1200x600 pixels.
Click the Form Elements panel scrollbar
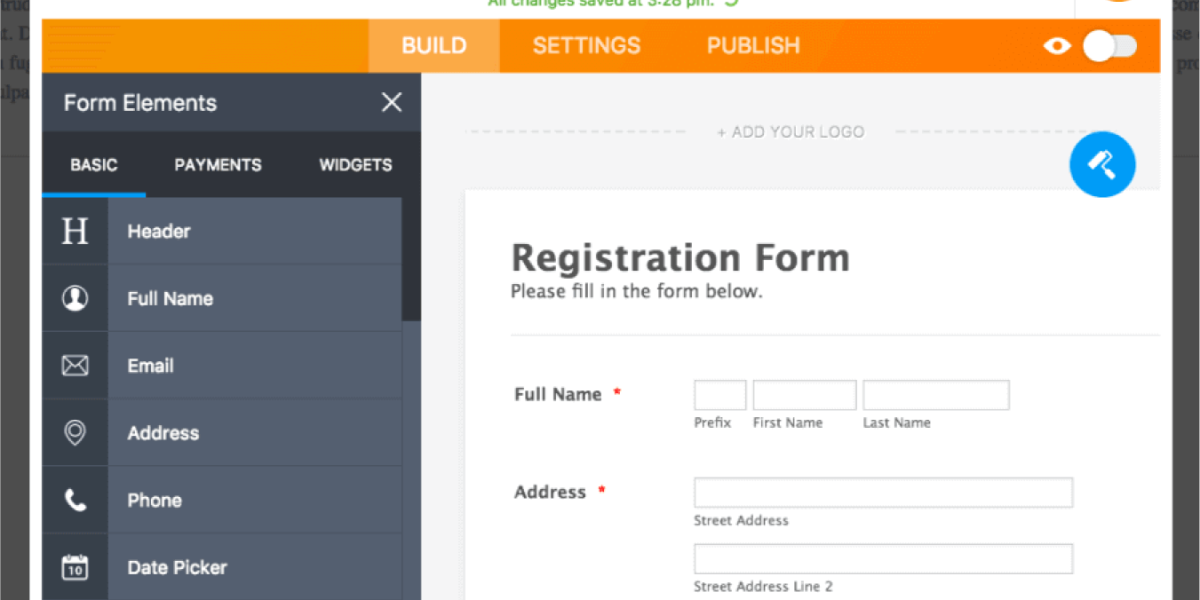[x=411, y=260]
